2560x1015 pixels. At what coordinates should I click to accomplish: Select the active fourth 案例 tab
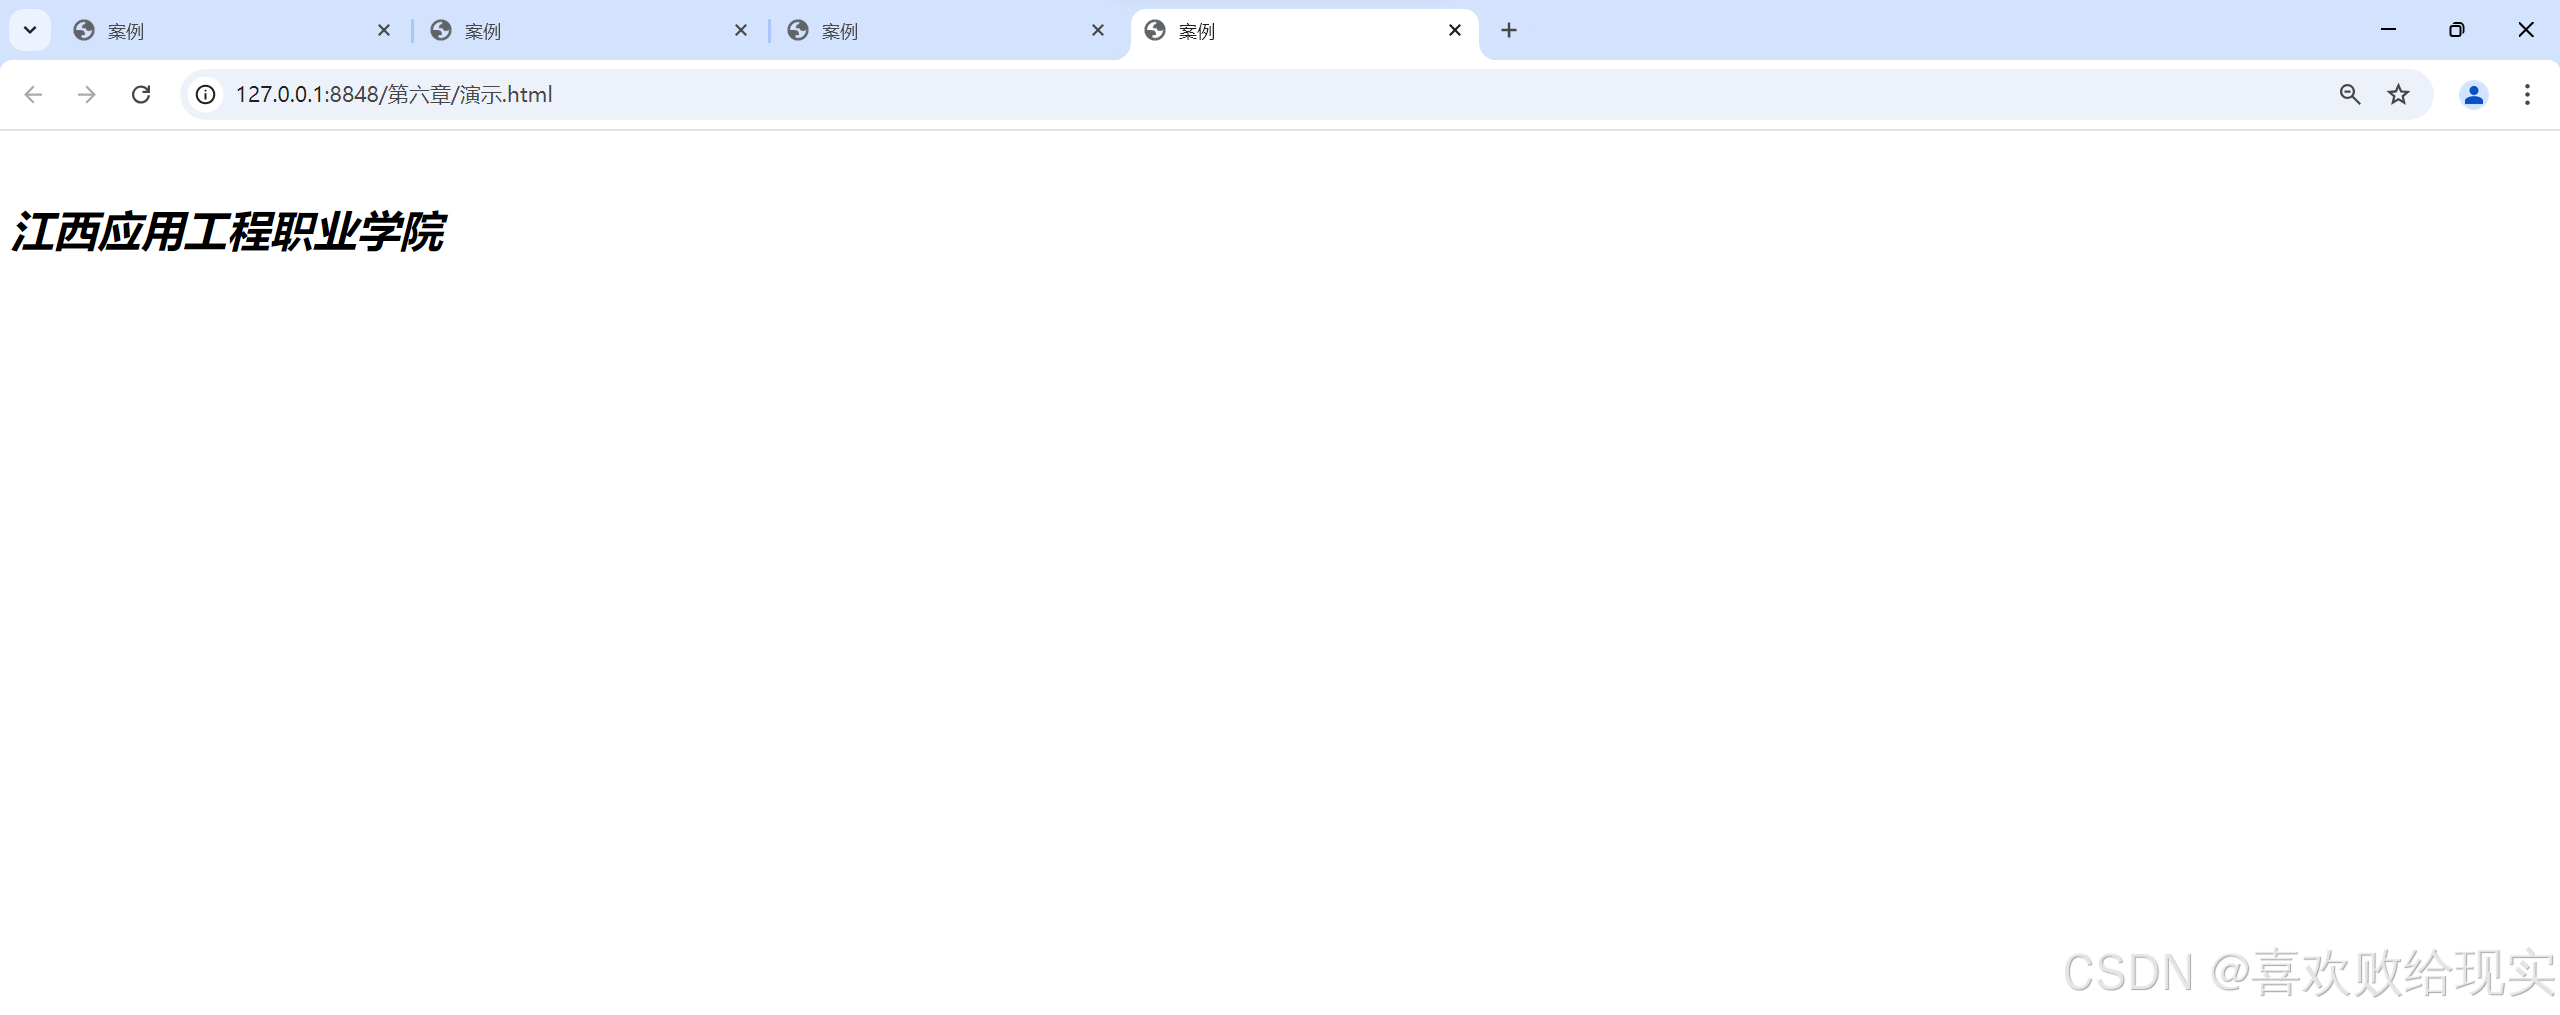tap(1303, 31)
